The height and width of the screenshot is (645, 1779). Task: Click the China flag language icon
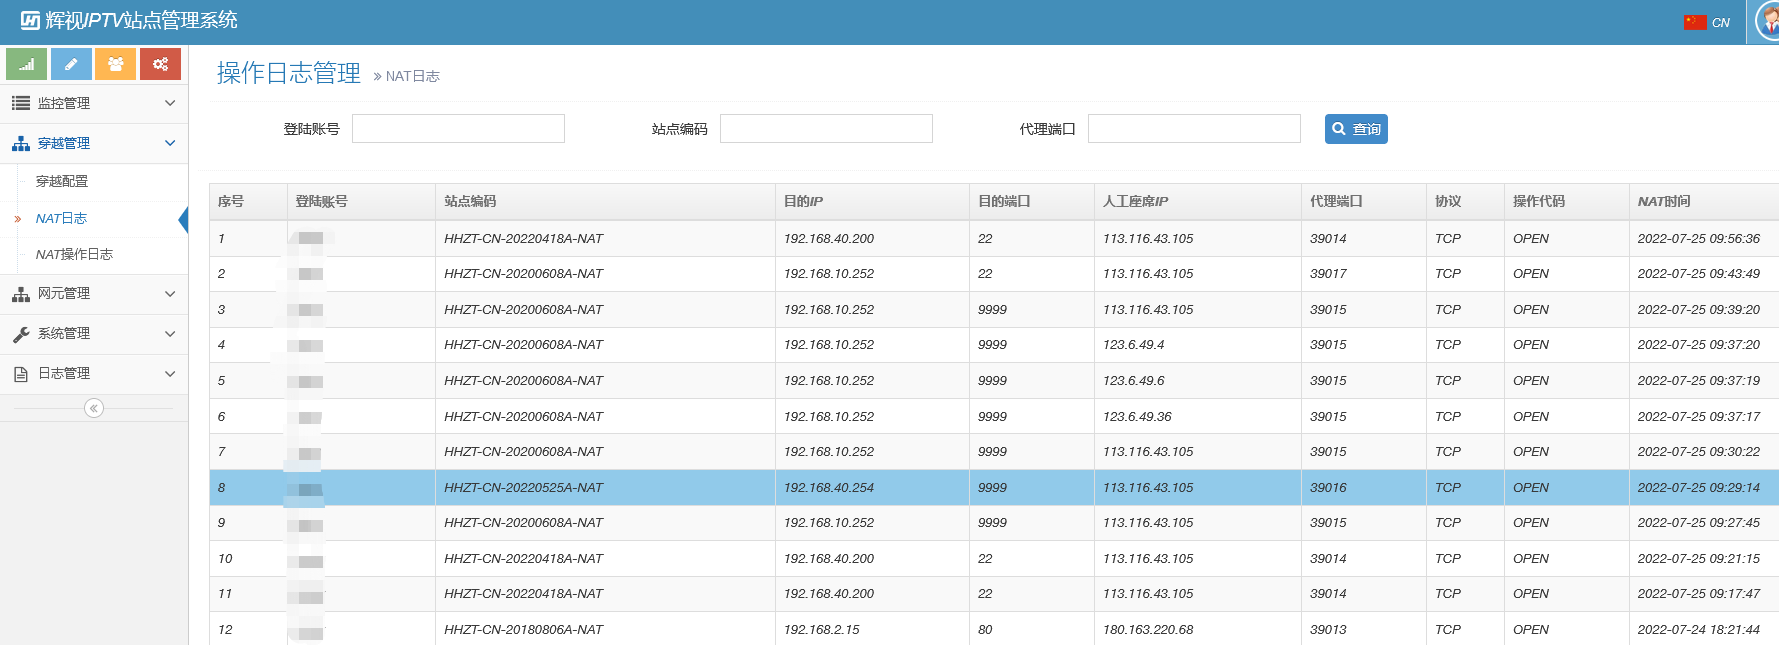pos(1694,22)
